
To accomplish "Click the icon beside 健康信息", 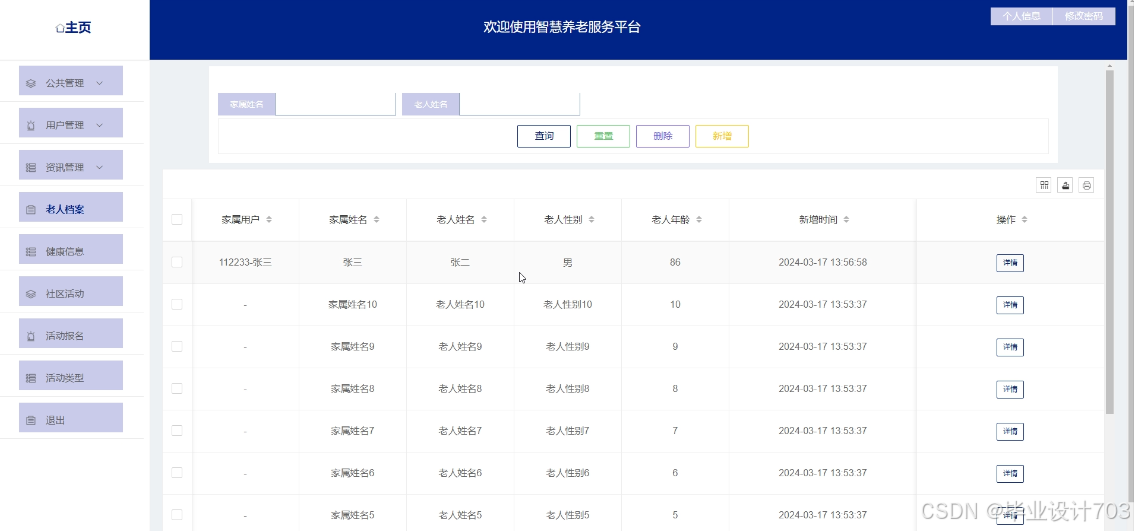I will [x=30, y=252].
